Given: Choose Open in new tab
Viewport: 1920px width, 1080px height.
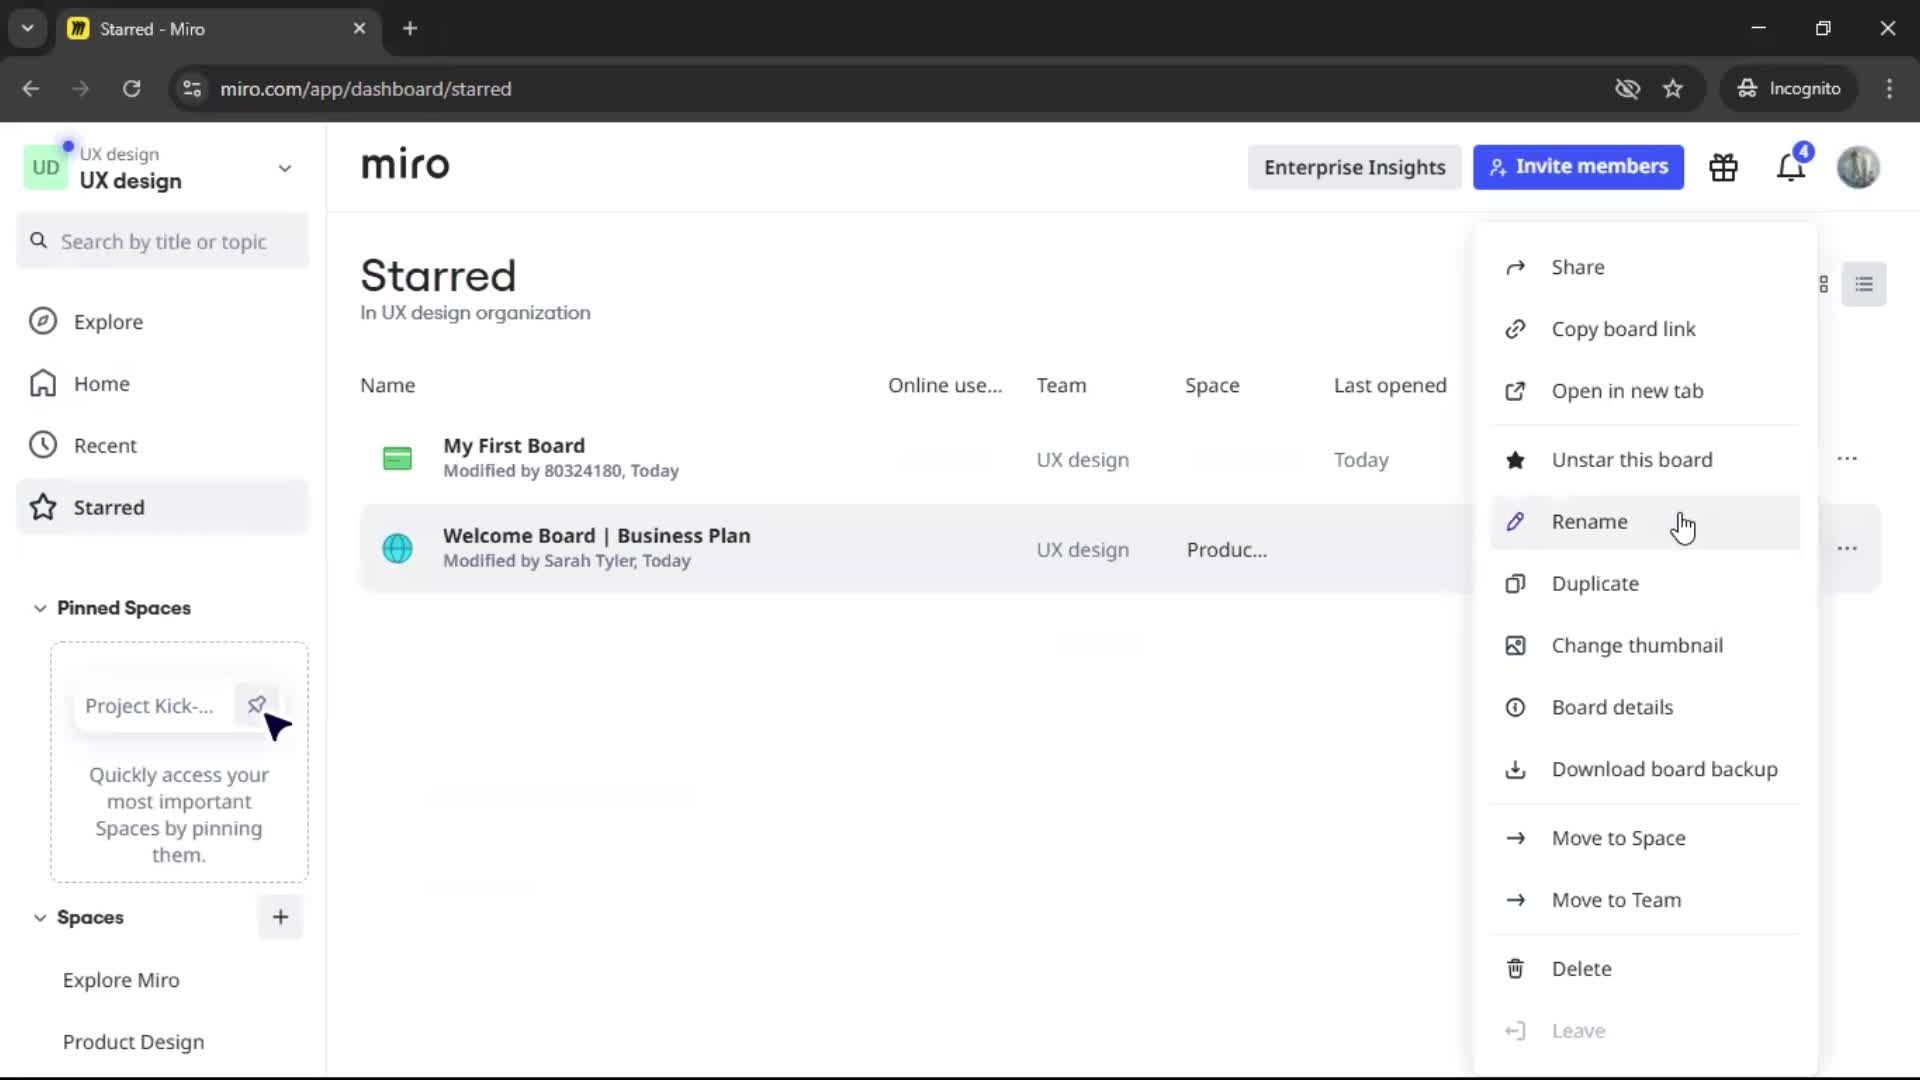Looking at the screenshot, I should (x=1645, y=391).
